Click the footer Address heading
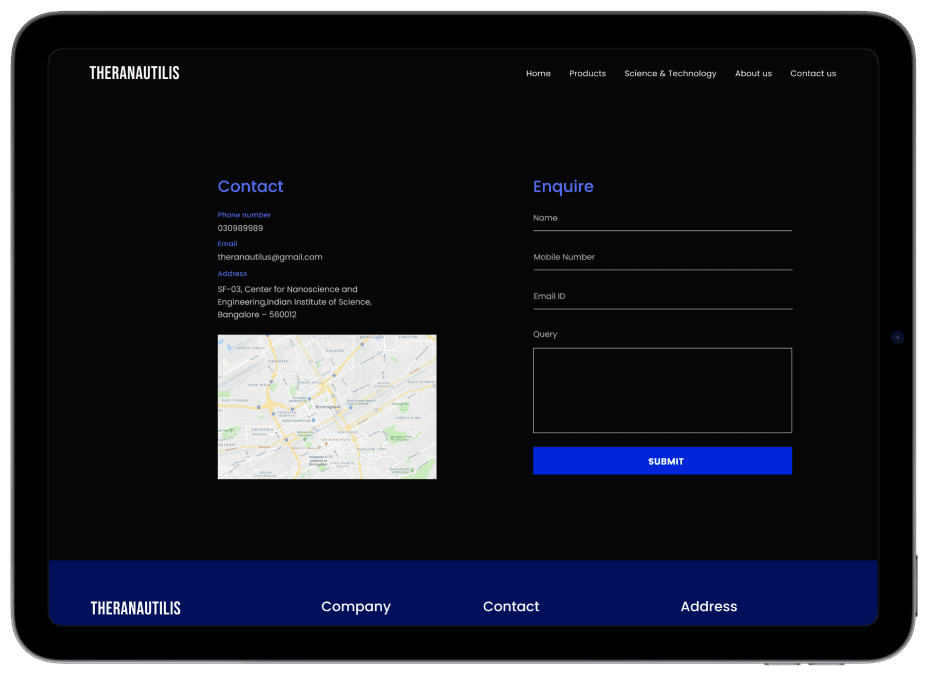927x674 pixels. pos(708,607)
